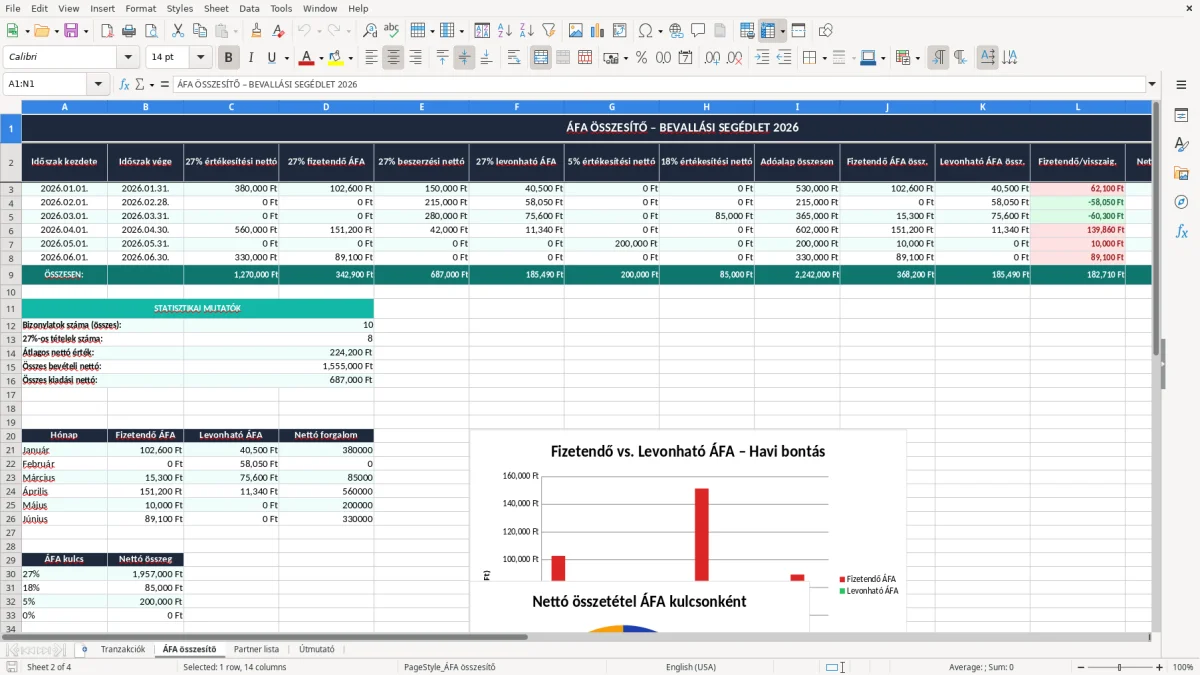This screenshot has width=1200, height=675.
Task: Click zoom in plus button
Action: coord(1160,667)
